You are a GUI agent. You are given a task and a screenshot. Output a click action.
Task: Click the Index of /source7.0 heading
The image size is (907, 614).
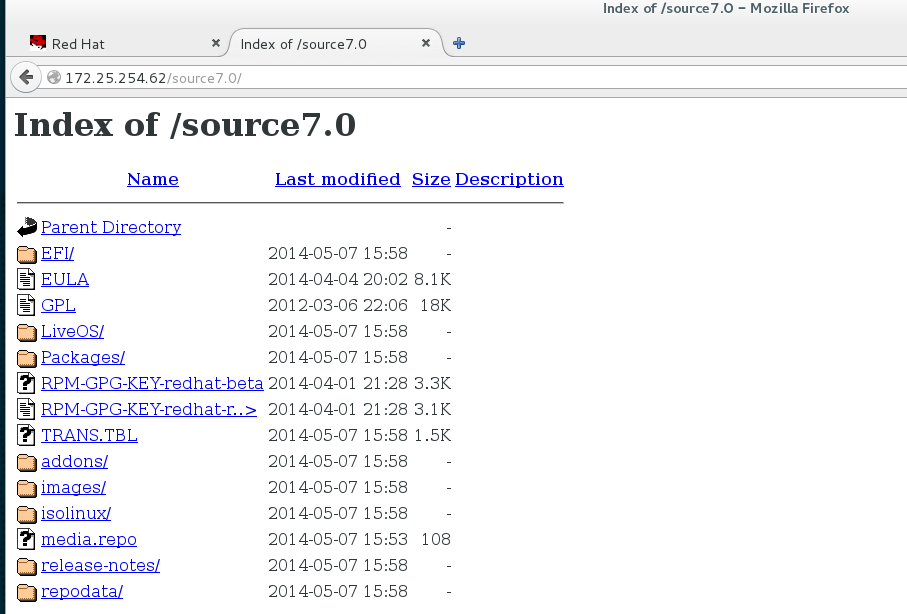[x=185, y=125]
